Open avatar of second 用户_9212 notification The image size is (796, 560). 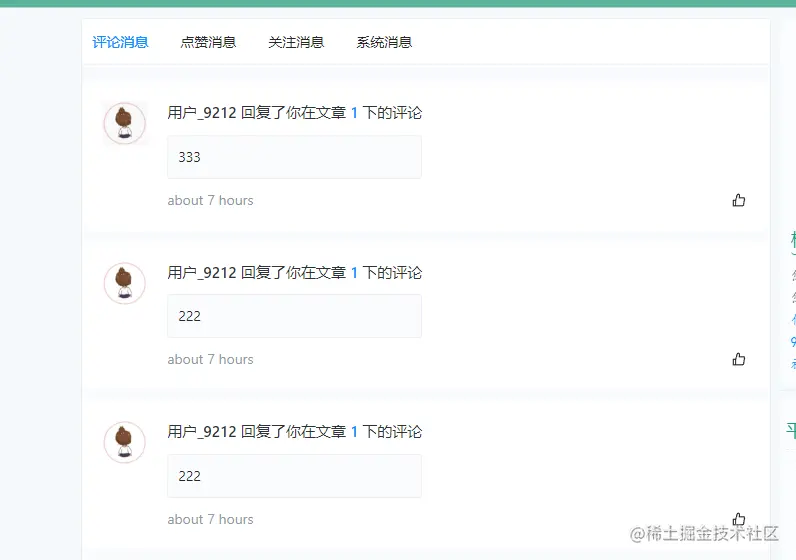click(124, 283)
